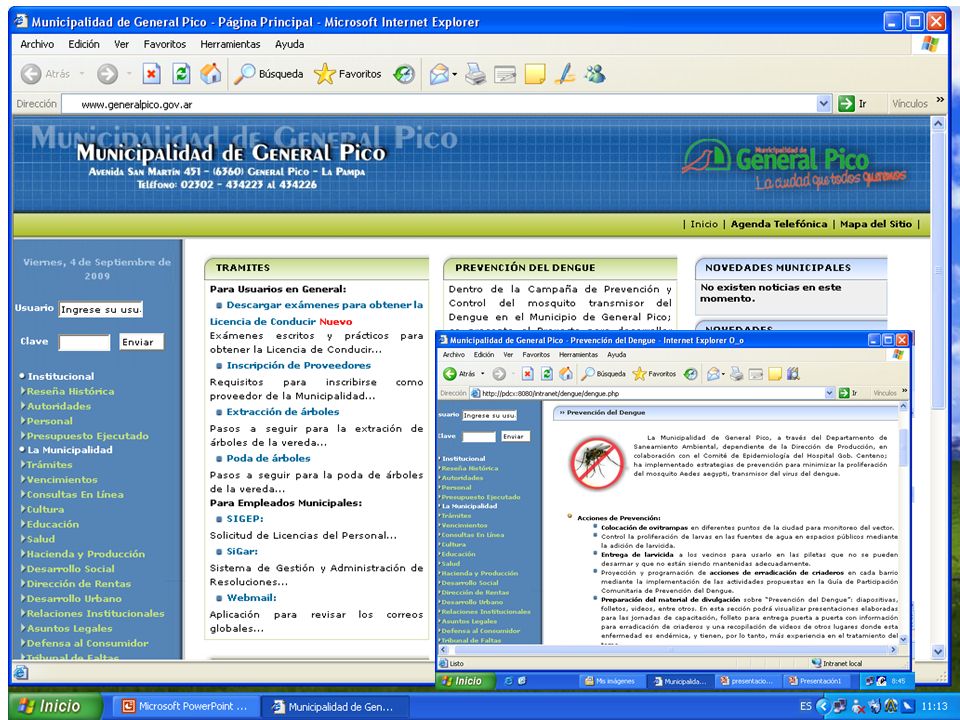Open Reseña Histórica in main page sidebar

[x=70, y=391]
